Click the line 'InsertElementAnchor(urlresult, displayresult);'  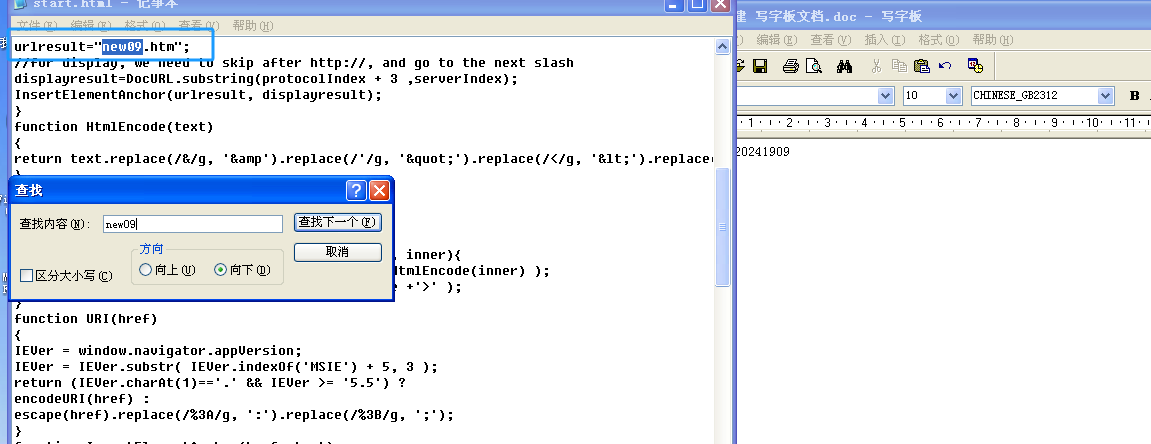[198, 95]
